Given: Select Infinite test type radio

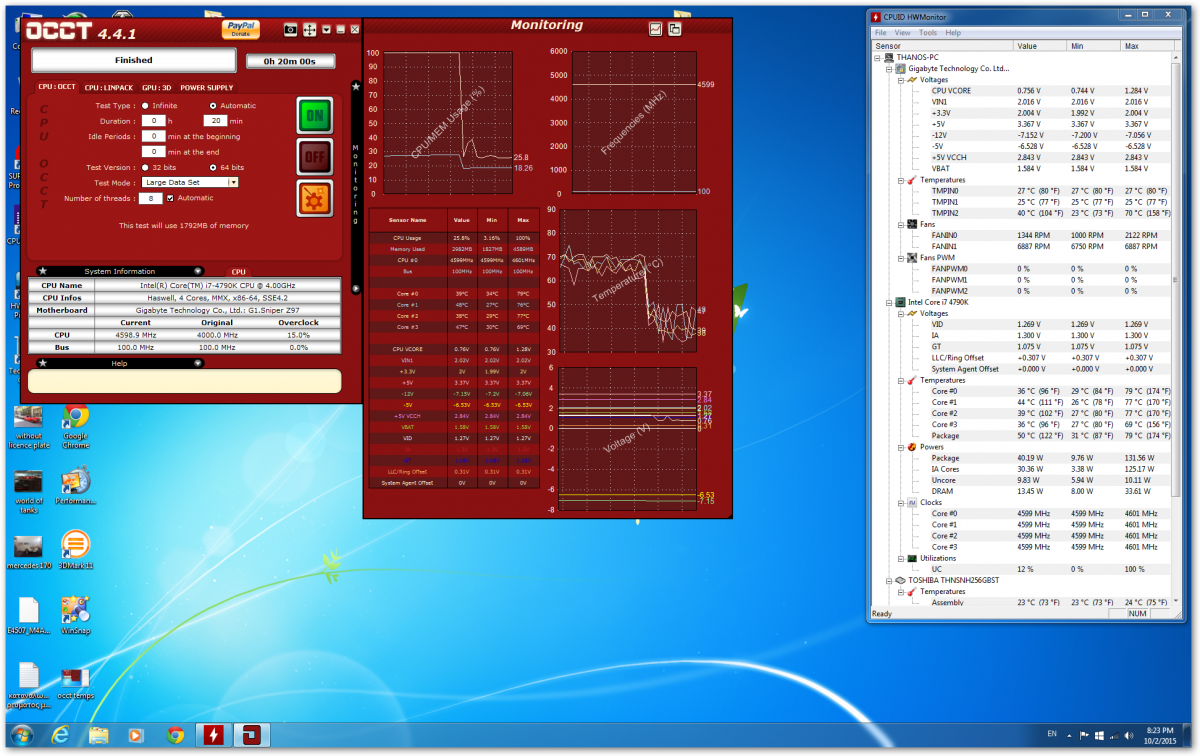Looking at the screenshot, I should (145, 105).
